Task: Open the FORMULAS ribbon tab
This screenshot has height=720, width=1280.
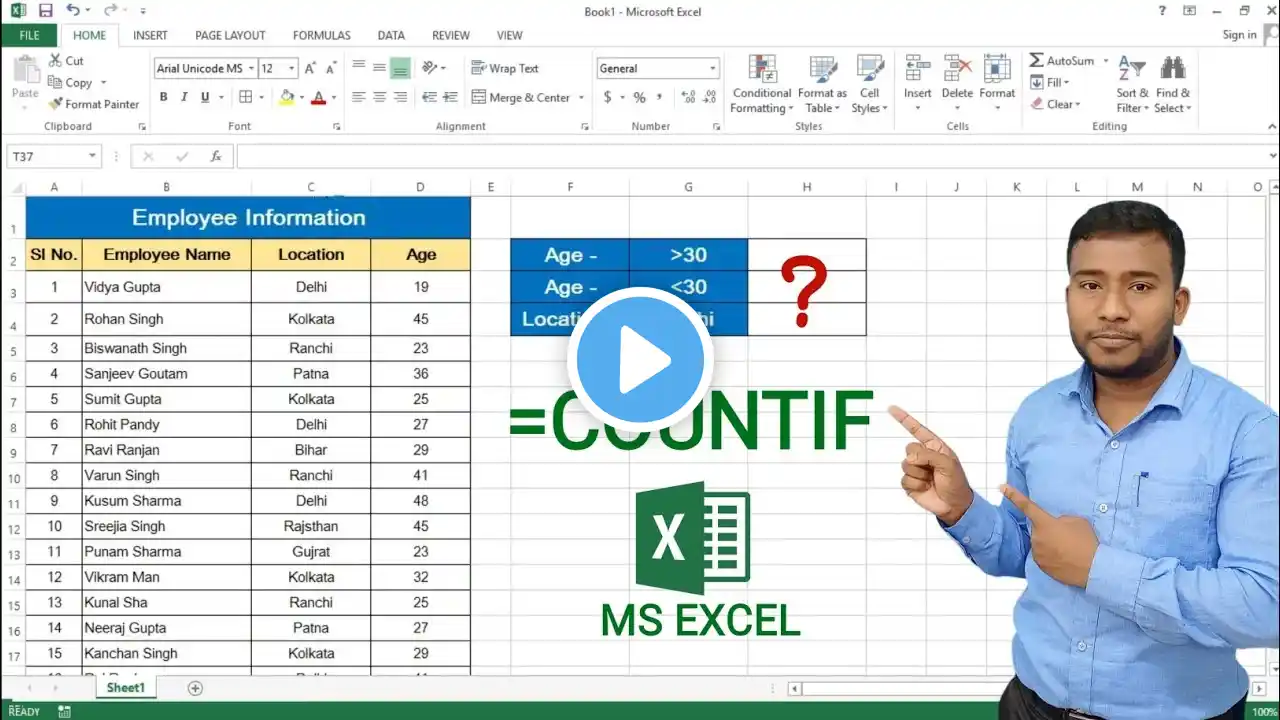Action: (321, 35)
